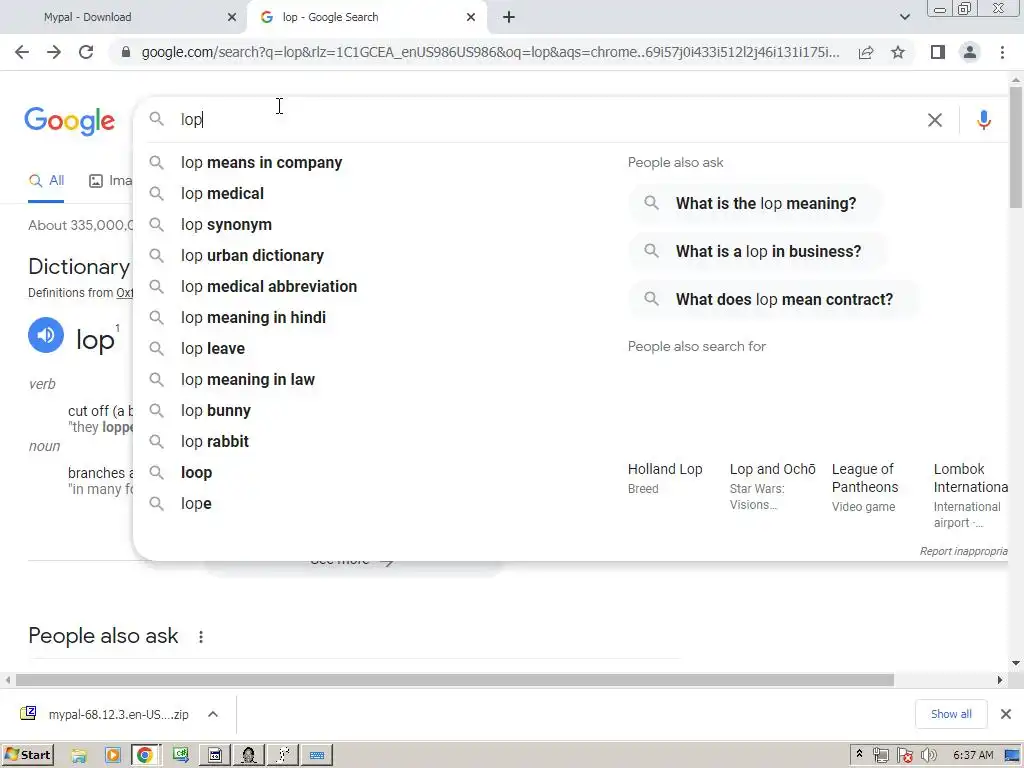Viewport: 1024px width, 768px height.
Task: Click the scroll right arrow
Action: coord(1000,680)
